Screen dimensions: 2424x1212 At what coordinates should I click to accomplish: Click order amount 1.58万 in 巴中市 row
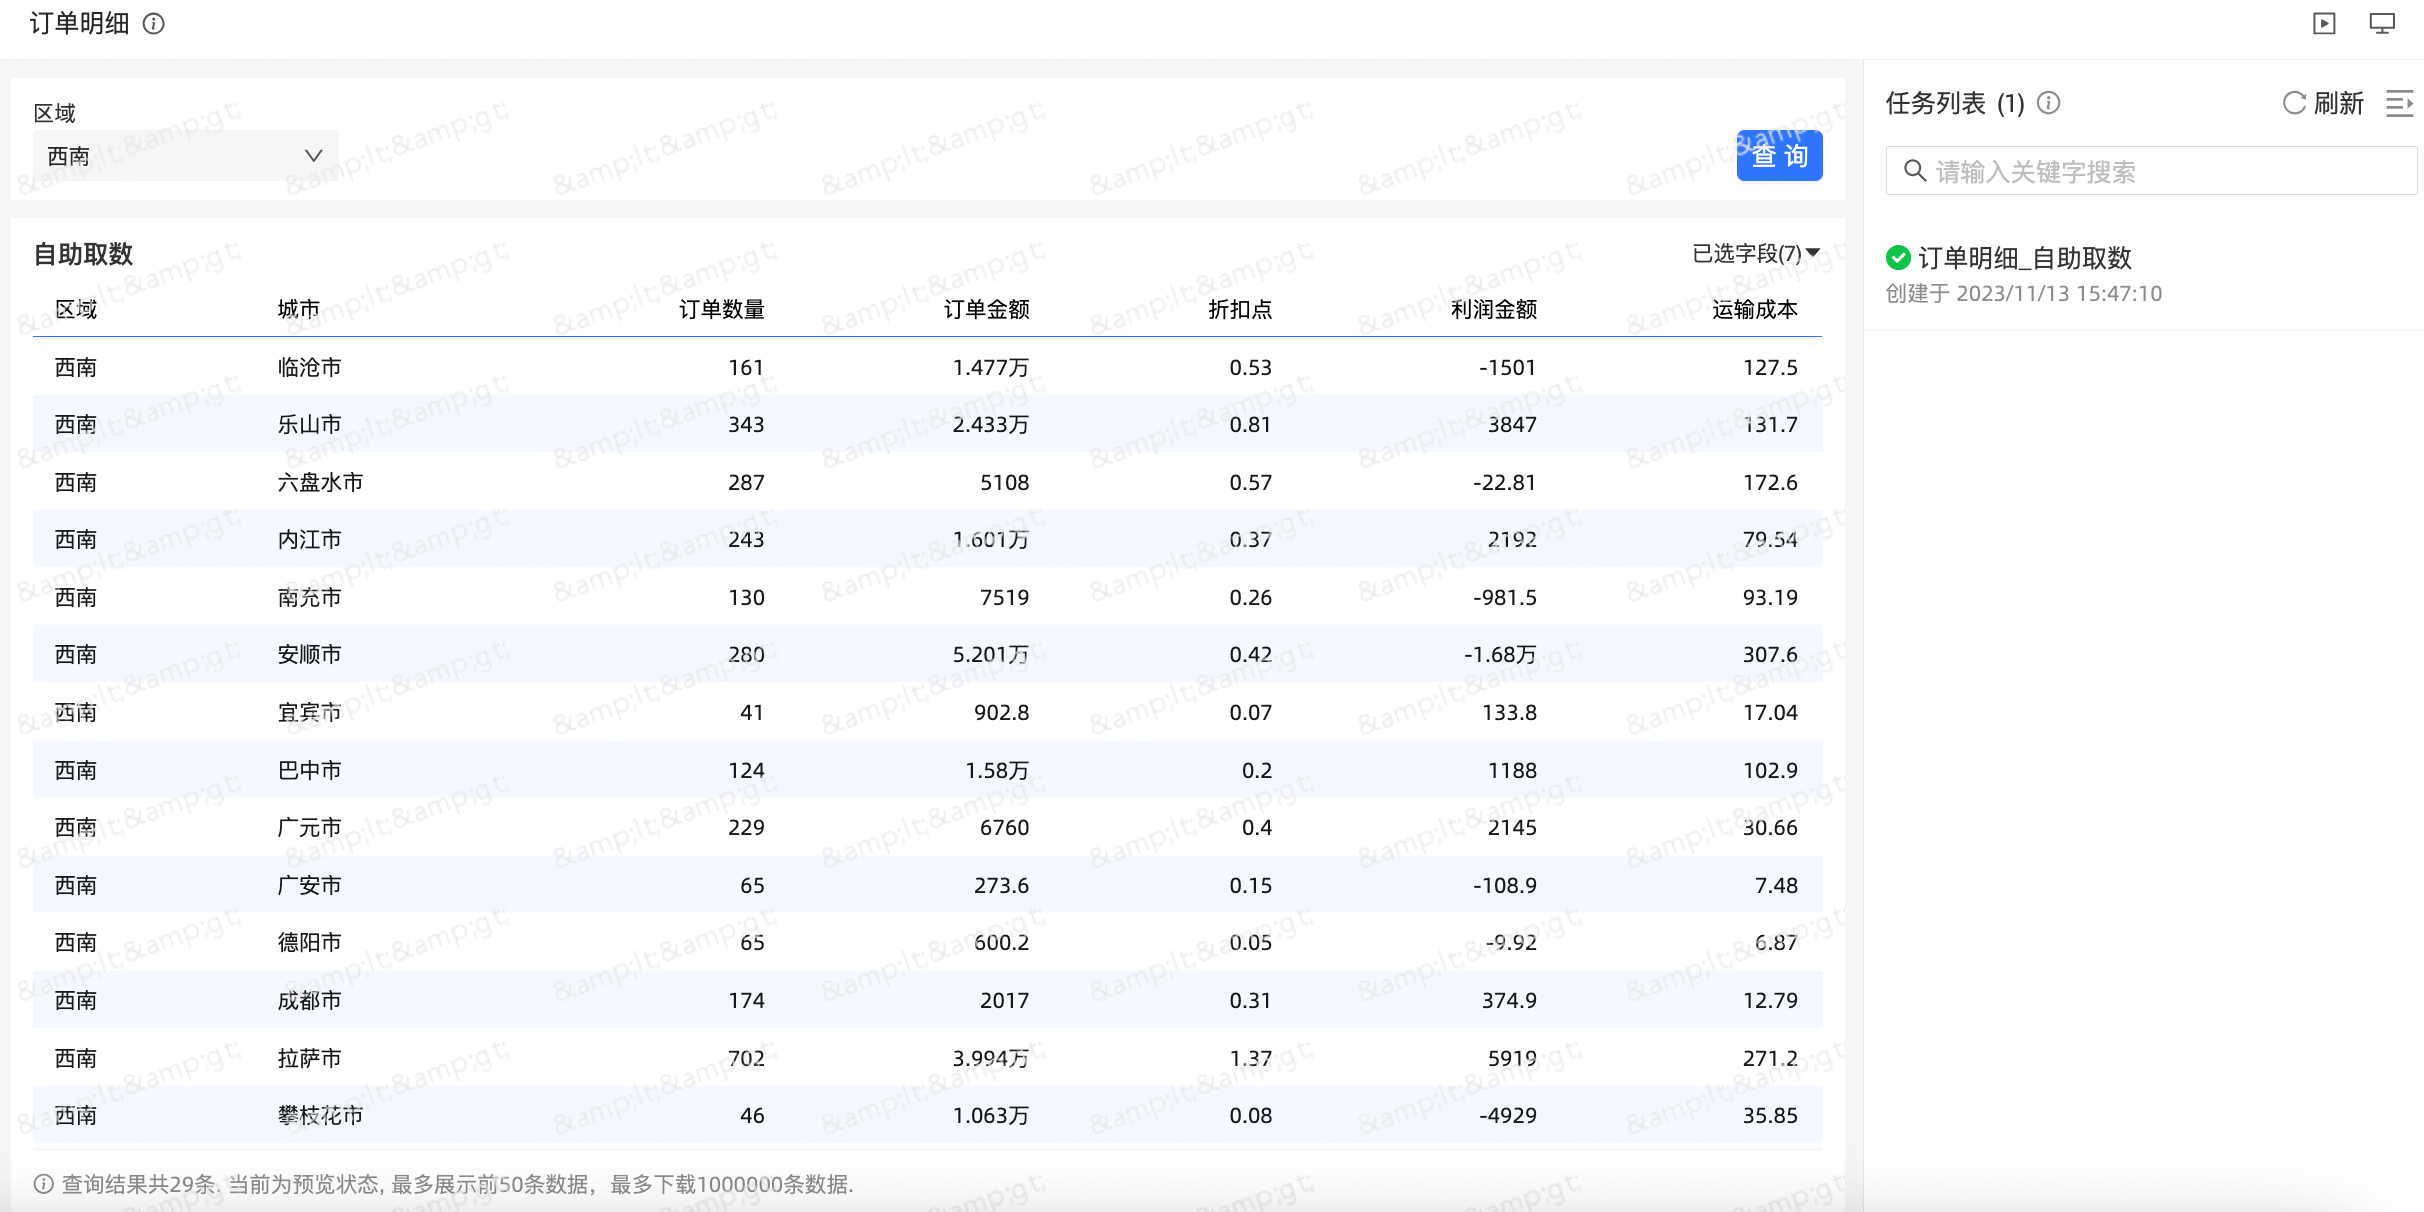[x=997, y=770]
